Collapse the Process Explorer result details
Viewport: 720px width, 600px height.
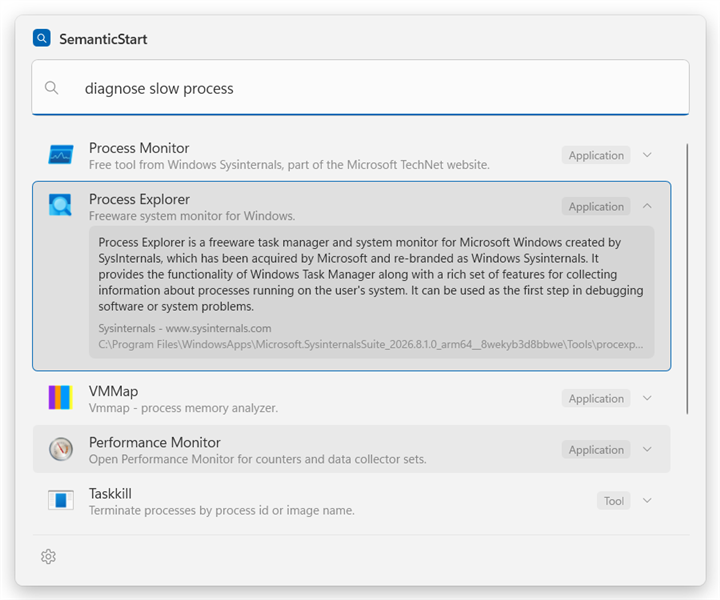[x=647, y=206]
